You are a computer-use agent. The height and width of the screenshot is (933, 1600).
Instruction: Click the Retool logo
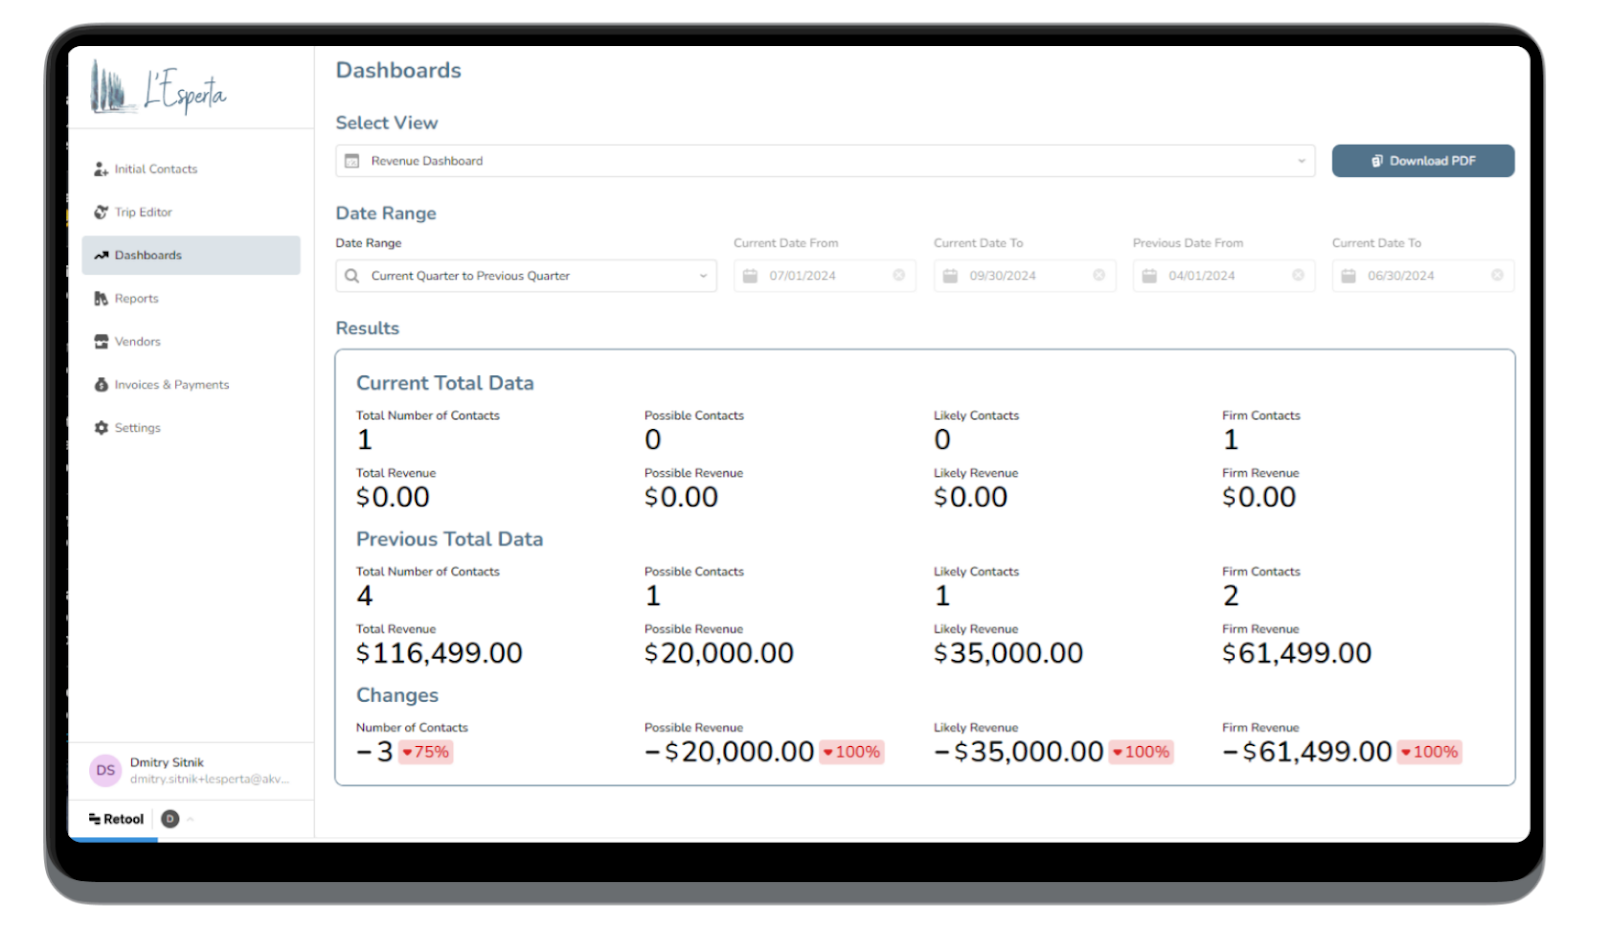(116, 819)
